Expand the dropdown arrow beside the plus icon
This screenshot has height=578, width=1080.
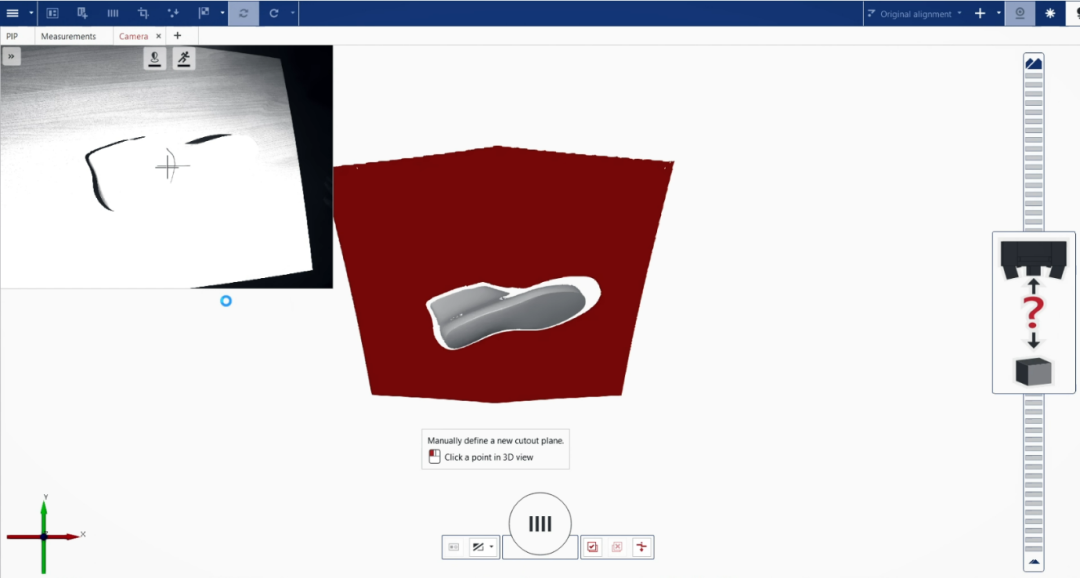pos(998,13)
